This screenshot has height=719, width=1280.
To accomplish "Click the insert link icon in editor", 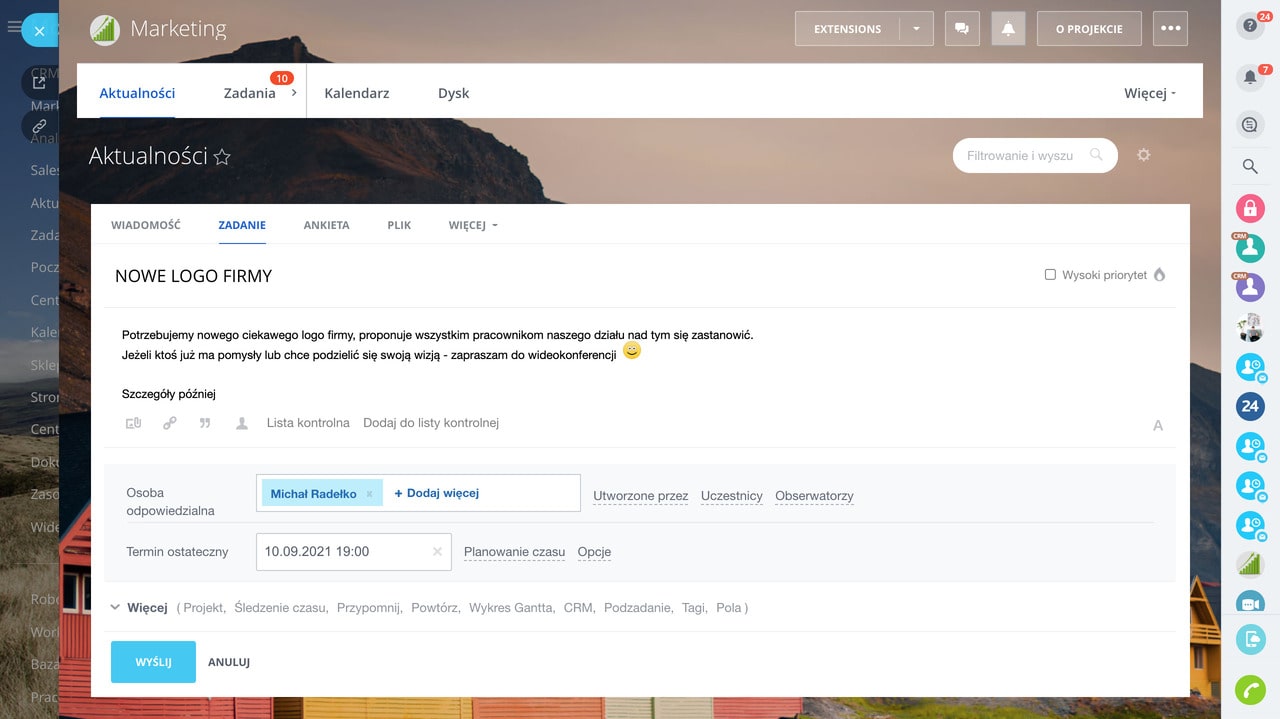I will click(x=170, y=423).
